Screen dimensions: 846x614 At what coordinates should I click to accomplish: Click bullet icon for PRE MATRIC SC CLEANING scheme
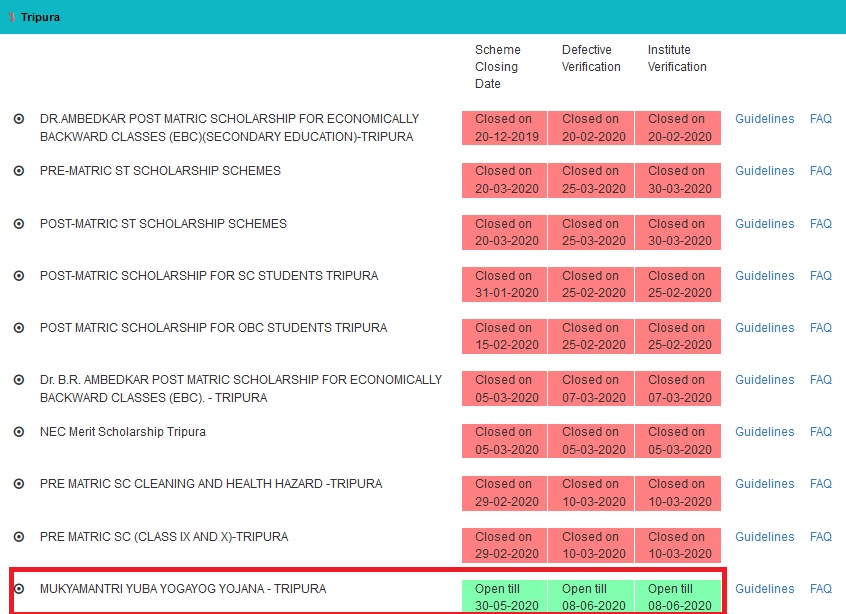(x=19, y=484)
